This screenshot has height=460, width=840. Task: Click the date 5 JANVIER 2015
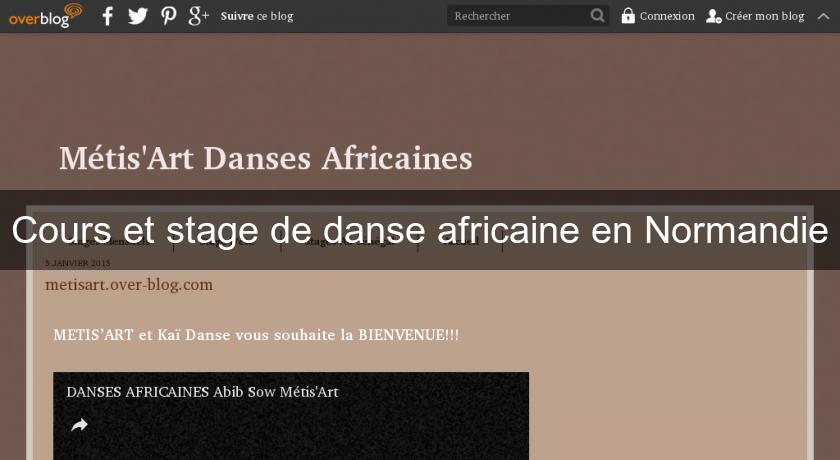pyautogui.click(x=78, y=263)
